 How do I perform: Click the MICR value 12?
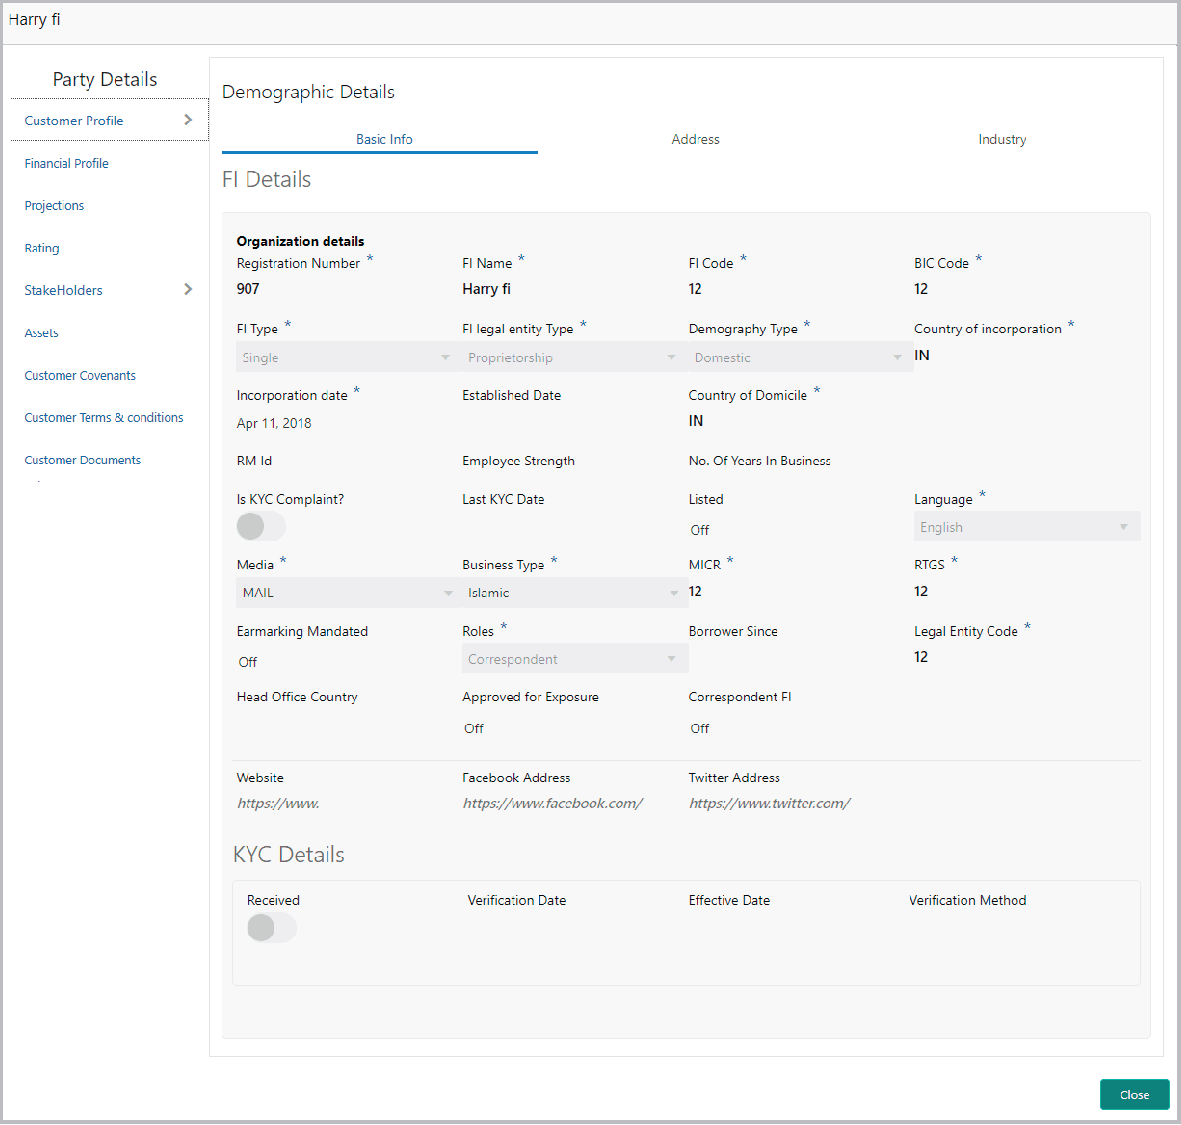pyautogui.click(x=695, y=591)
